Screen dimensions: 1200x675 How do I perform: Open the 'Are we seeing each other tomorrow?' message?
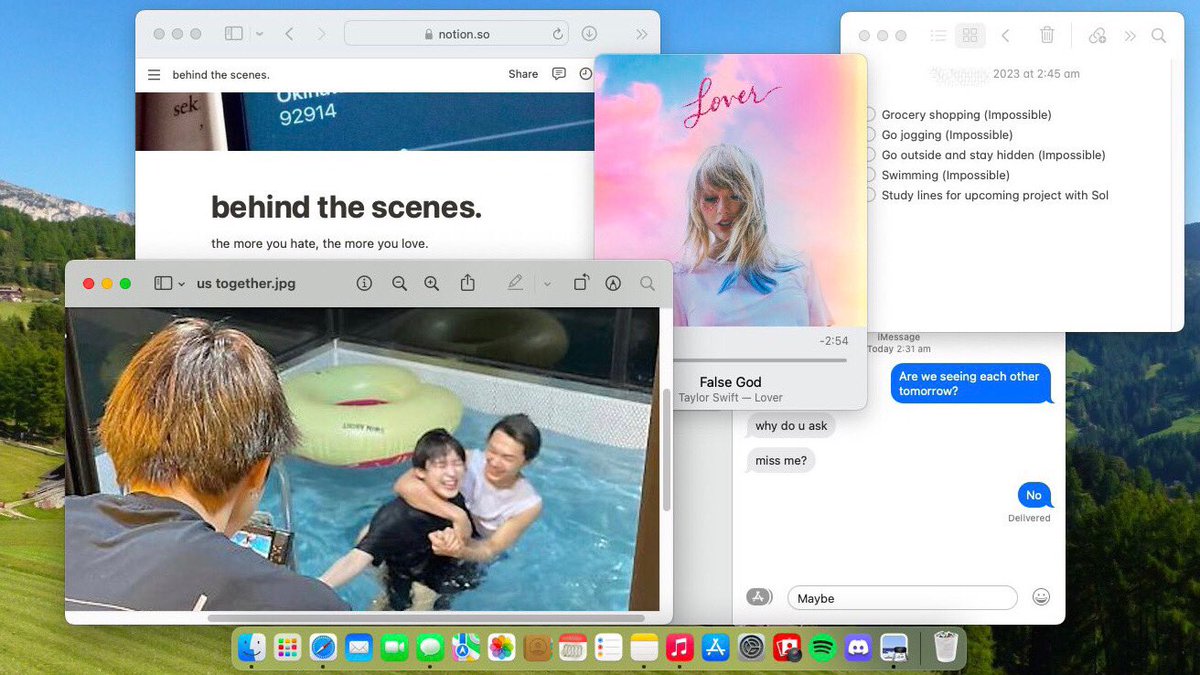[x=969, y=384]
